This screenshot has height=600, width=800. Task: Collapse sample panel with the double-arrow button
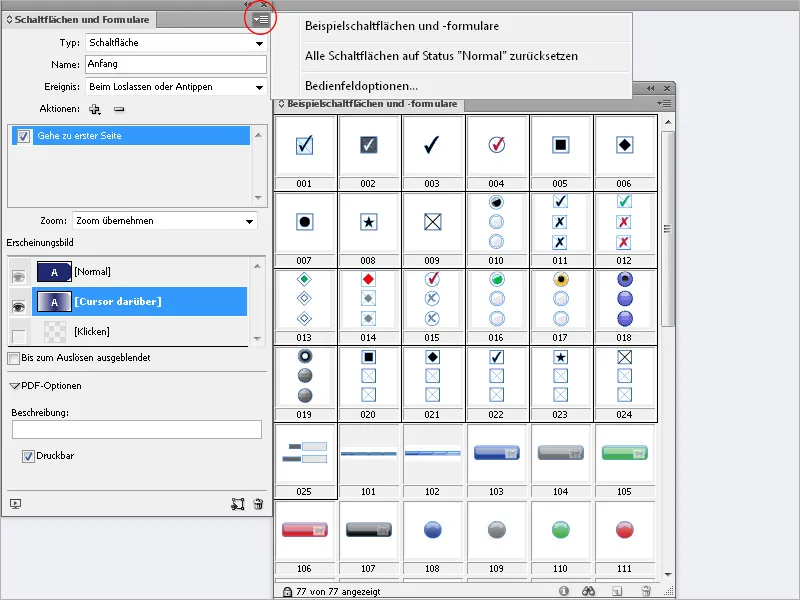pyautogui.click(x=651, y=89)
